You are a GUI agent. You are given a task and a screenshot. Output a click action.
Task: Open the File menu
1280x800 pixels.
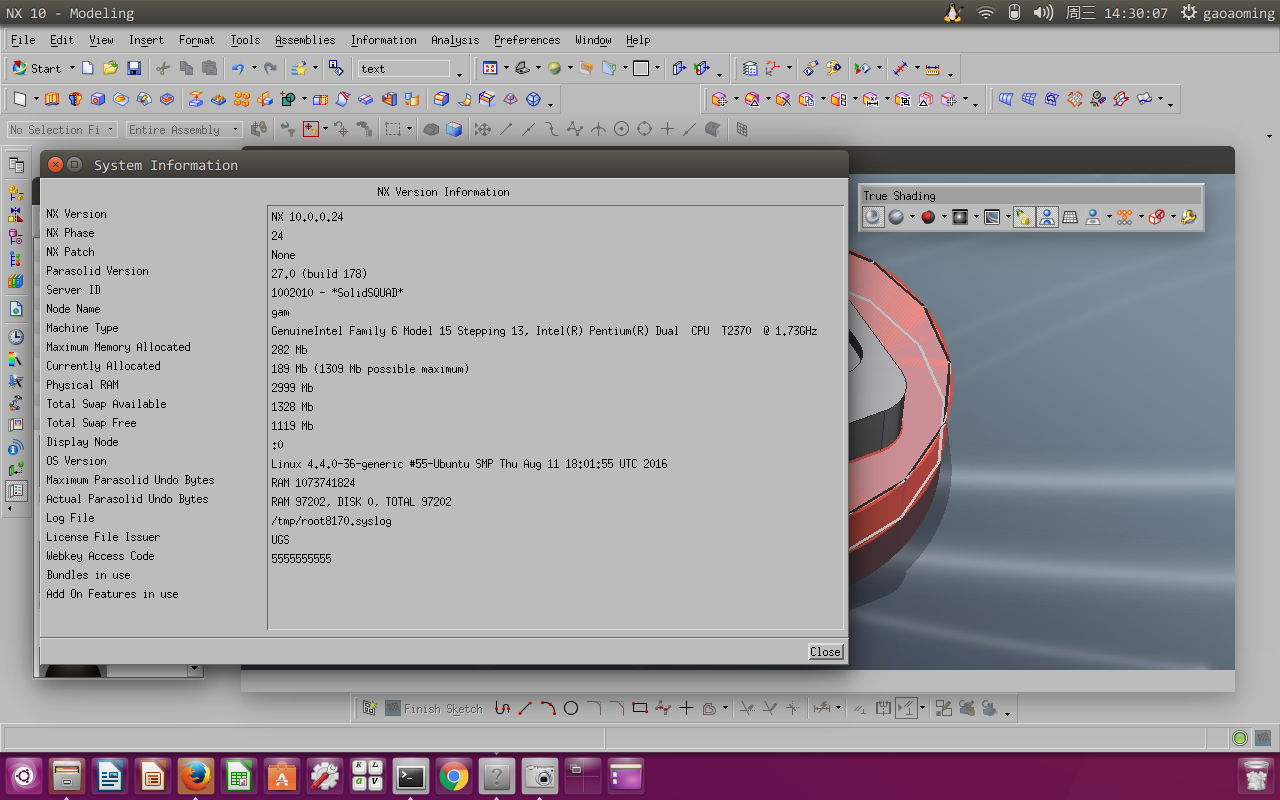click(x=23, y=40)
